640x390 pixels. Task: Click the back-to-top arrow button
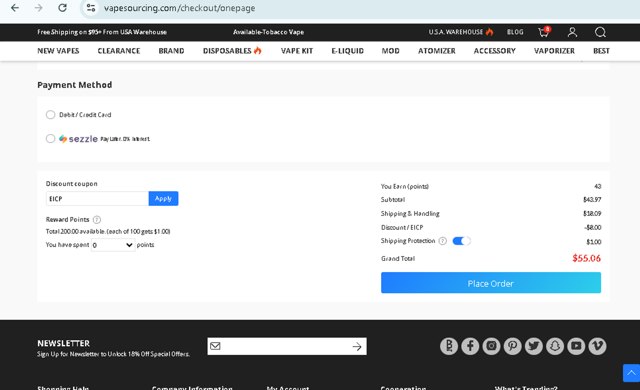(631, 373)
